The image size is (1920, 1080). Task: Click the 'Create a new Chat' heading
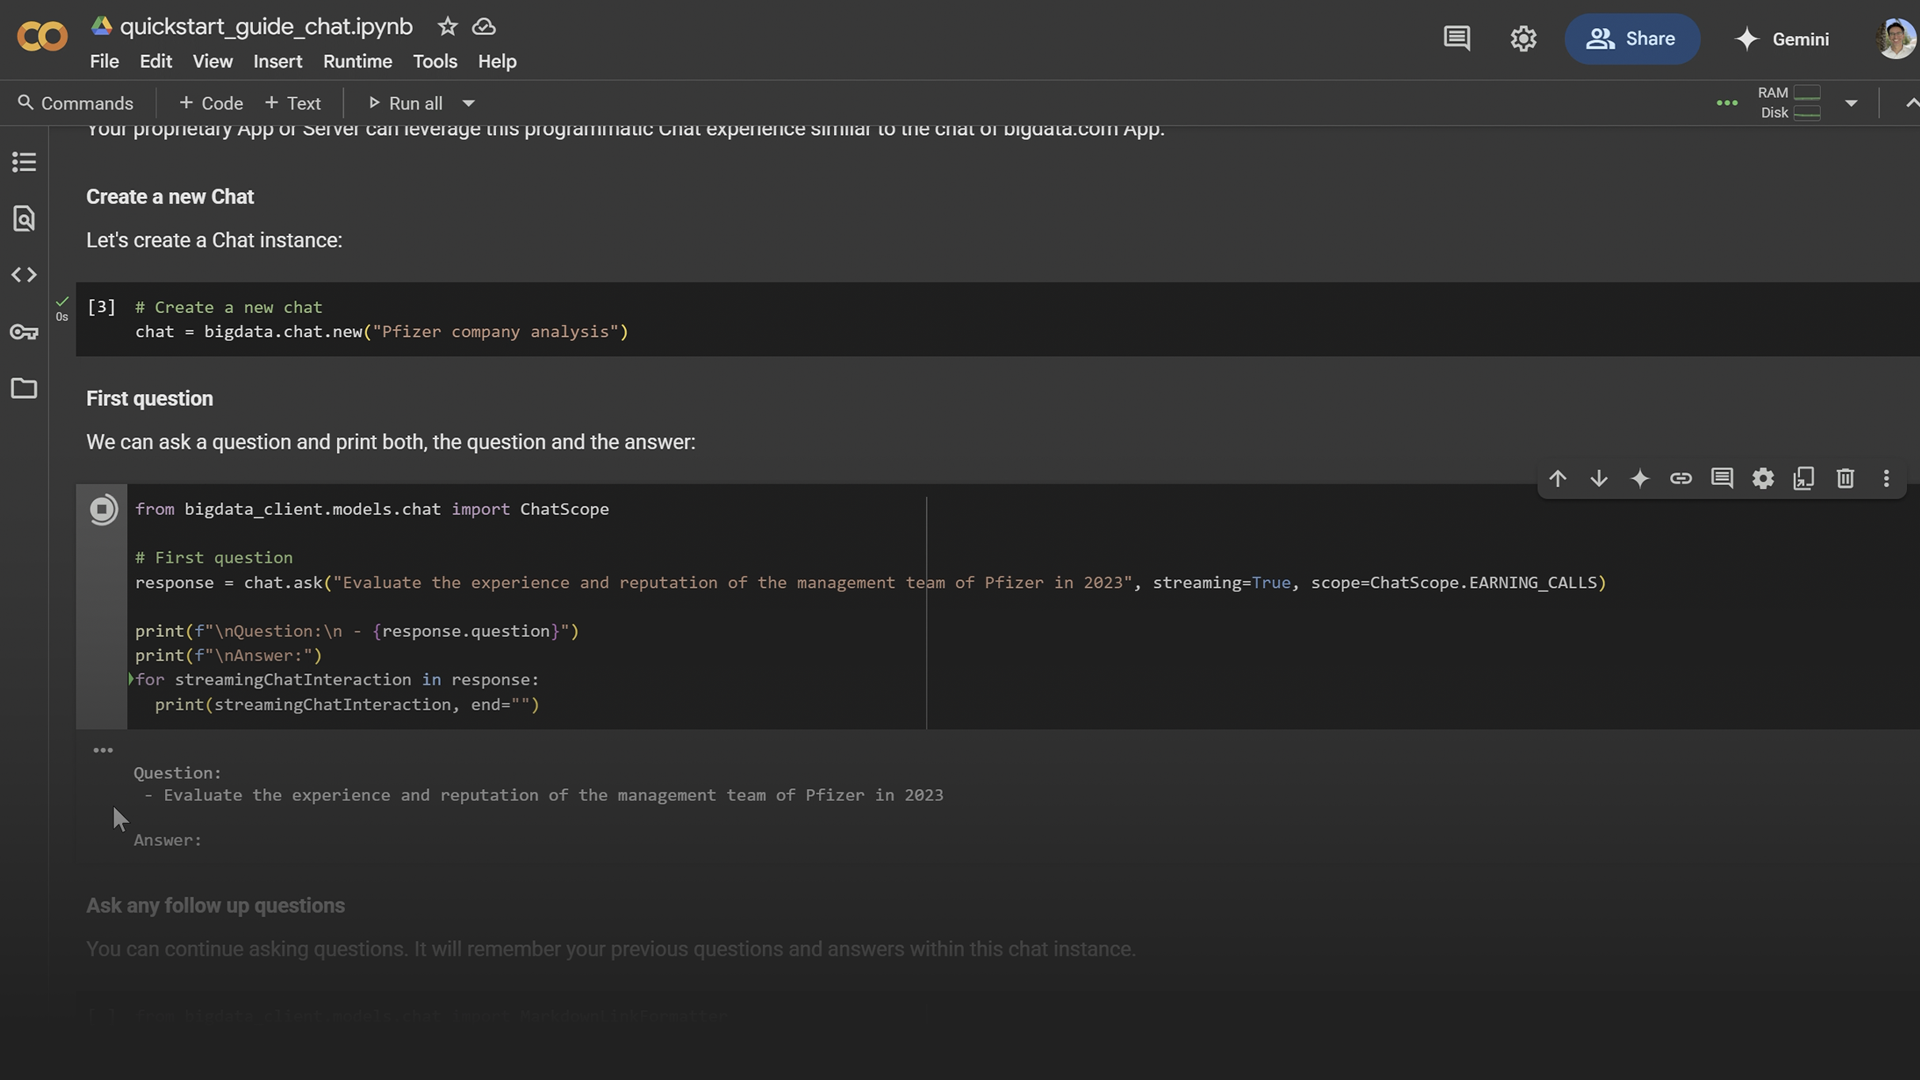click(x=170, y=197)
